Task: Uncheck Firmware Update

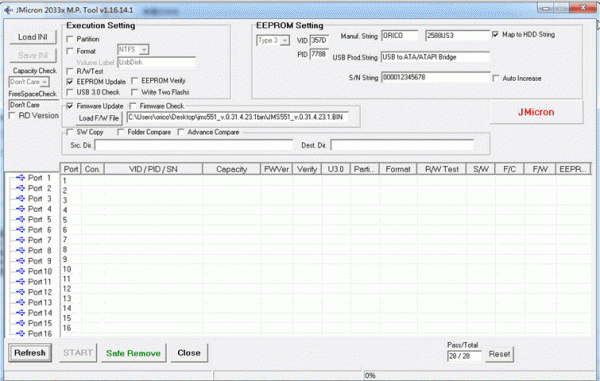Action: [70, 106]
